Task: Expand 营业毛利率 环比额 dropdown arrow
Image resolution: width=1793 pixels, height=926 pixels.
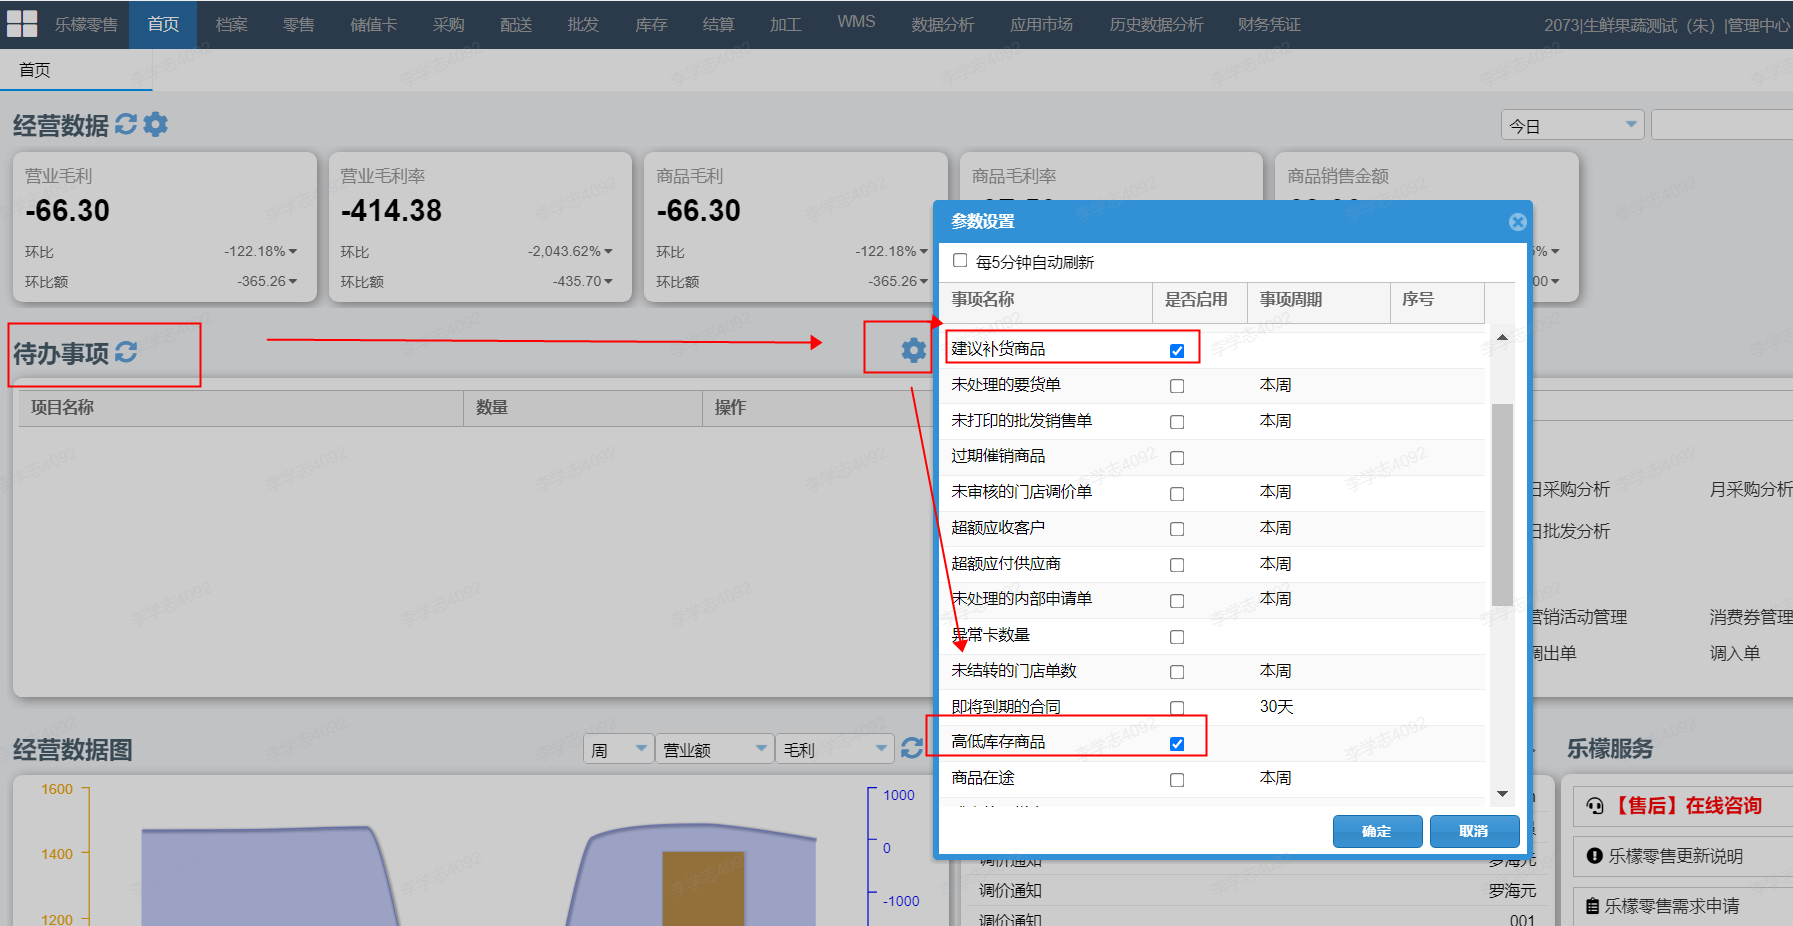Action: point(608,282)
